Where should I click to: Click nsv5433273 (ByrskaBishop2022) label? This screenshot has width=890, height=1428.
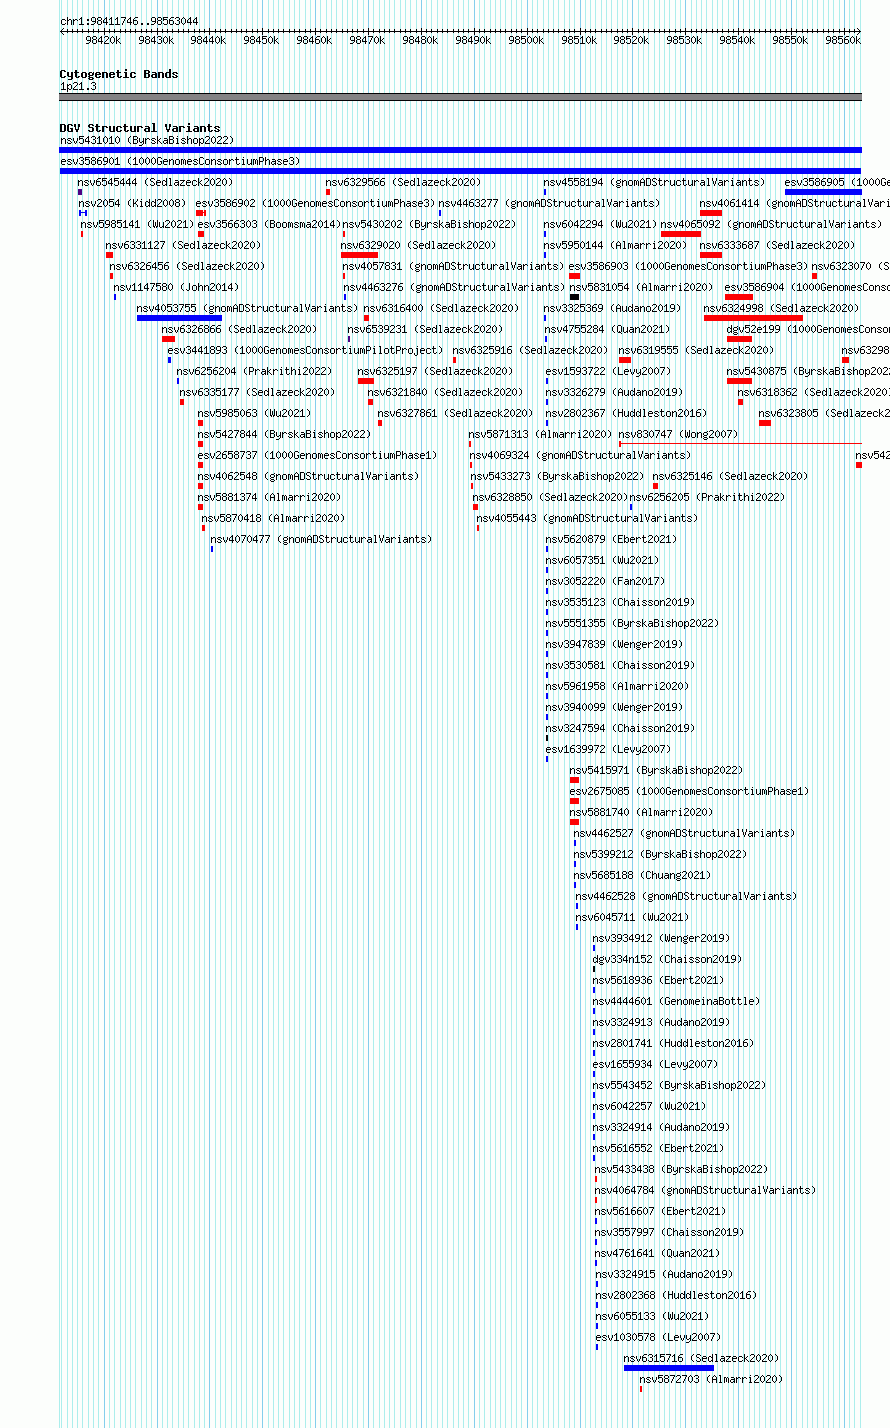point(557,477)
